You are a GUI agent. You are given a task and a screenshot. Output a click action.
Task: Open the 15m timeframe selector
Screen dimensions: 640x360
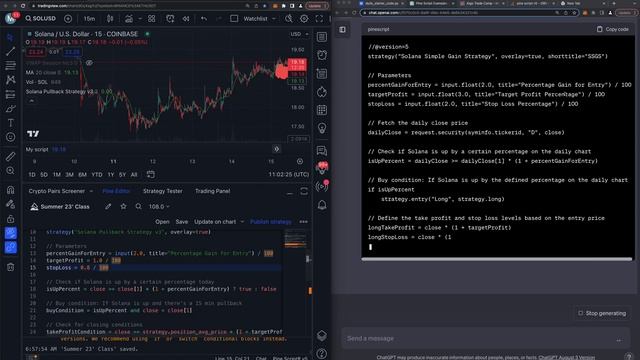point(89,19)
